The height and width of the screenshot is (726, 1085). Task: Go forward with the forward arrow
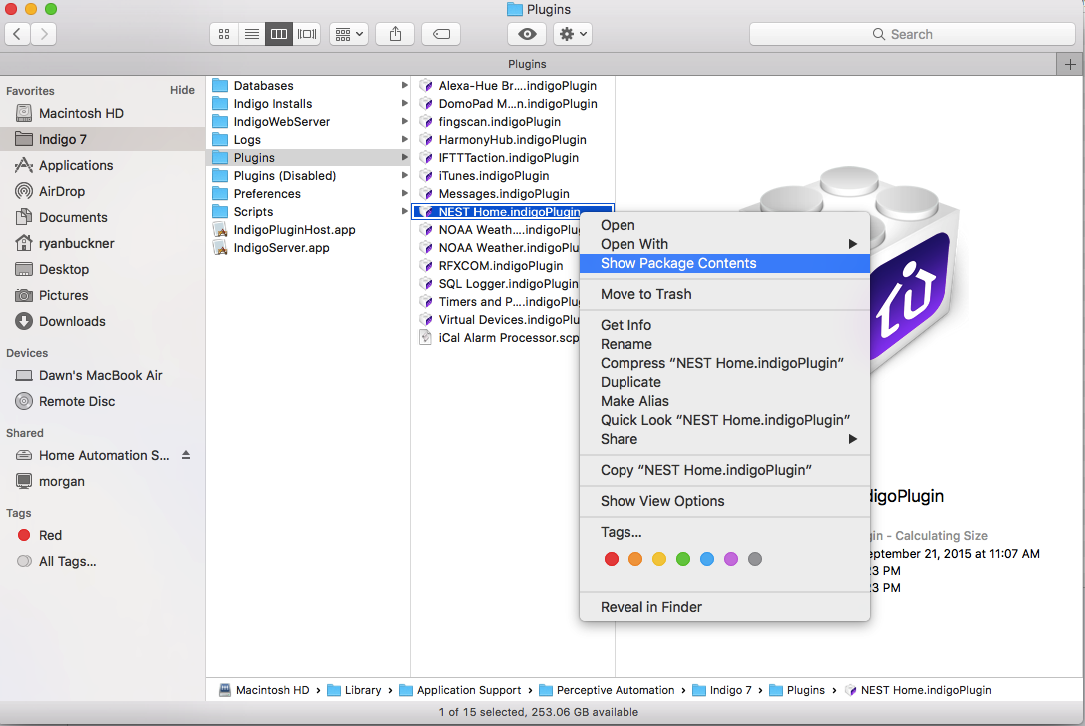(x=44, y=34)
